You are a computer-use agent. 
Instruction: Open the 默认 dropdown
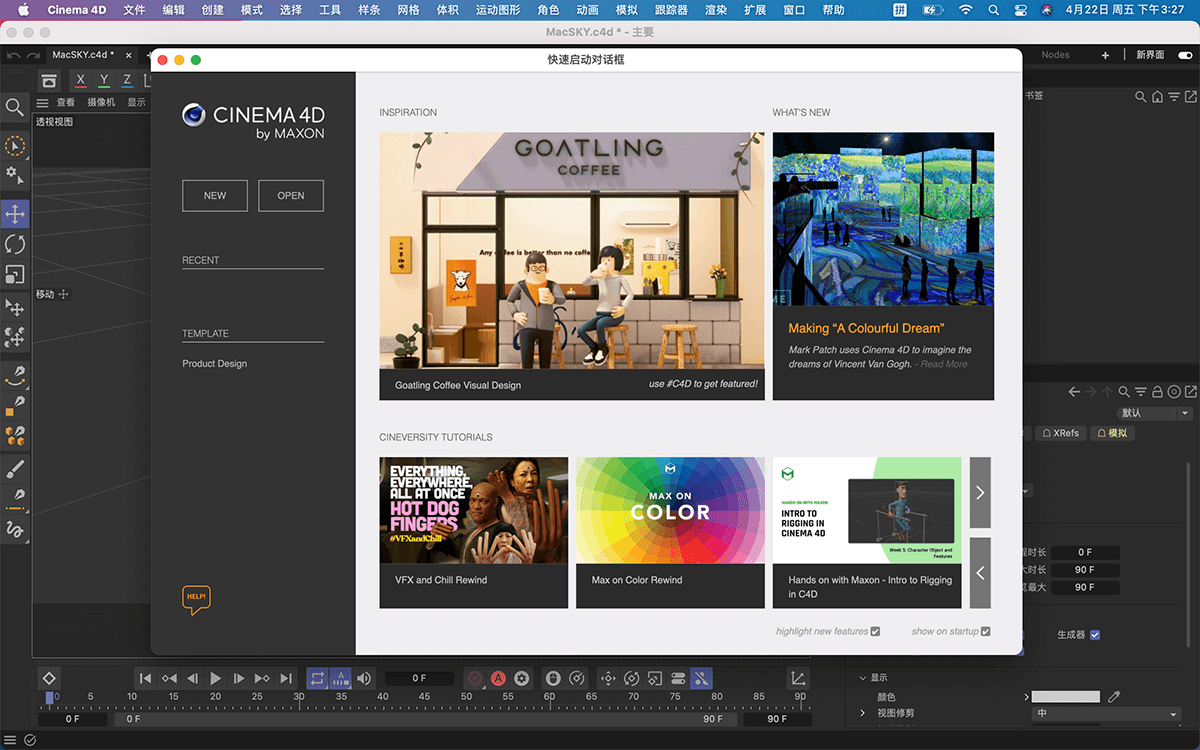point(1154,413)
